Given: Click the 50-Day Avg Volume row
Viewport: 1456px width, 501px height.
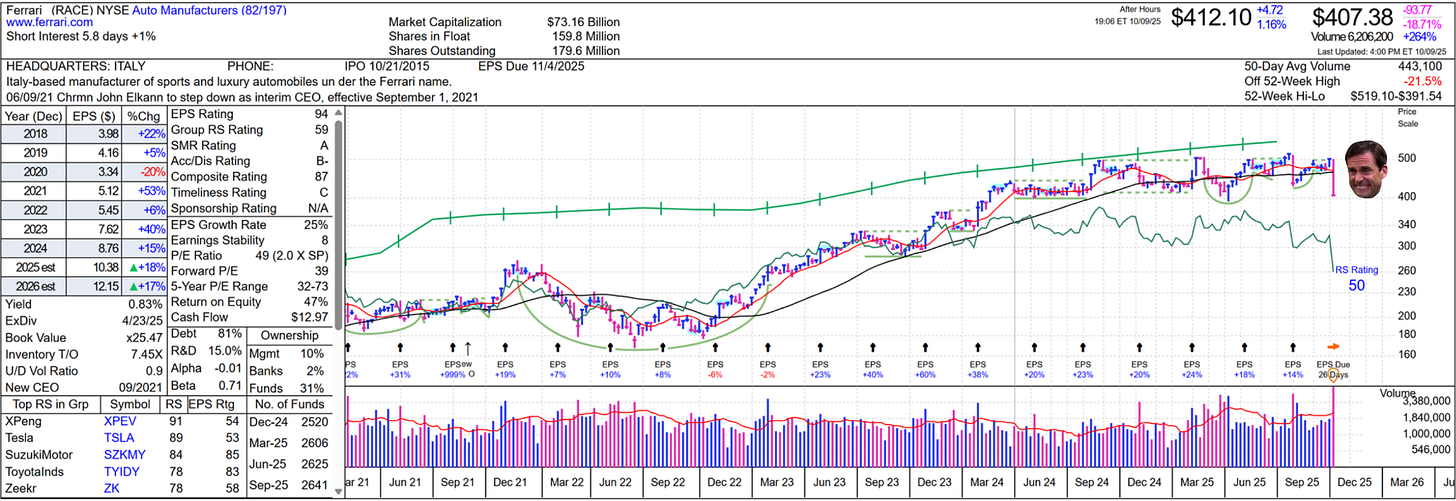Looking at the screenshot, I should coord(1342,65).
